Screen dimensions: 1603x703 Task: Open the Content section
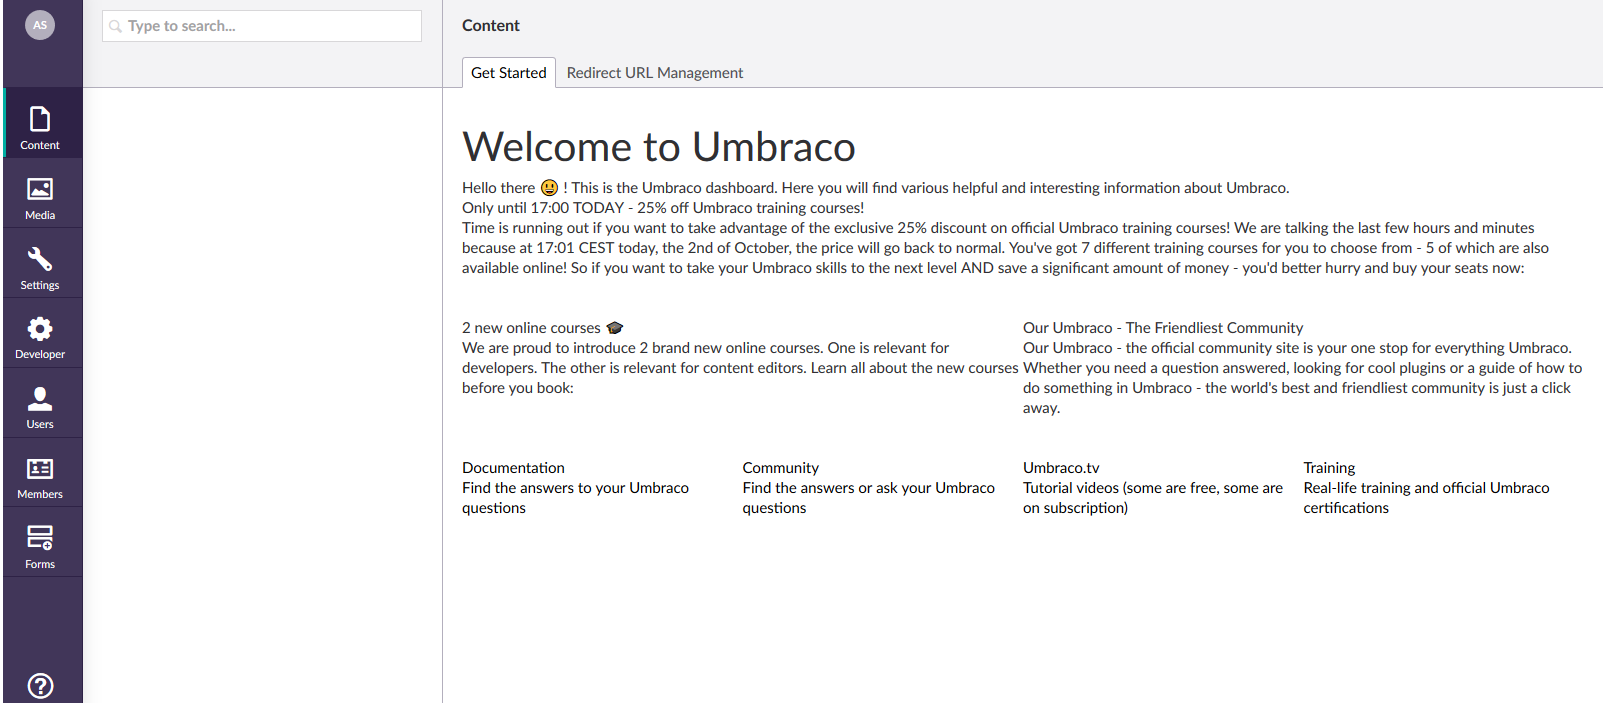pyautogui.click(x=40, y=123)
